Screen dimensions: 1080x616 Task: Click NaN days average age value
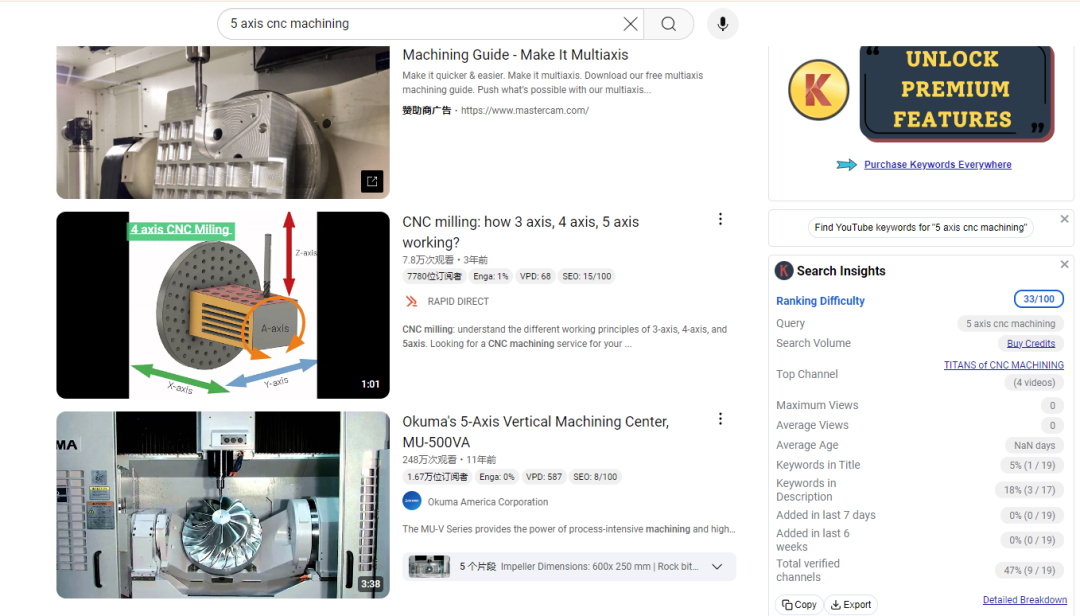(1035, 446)
